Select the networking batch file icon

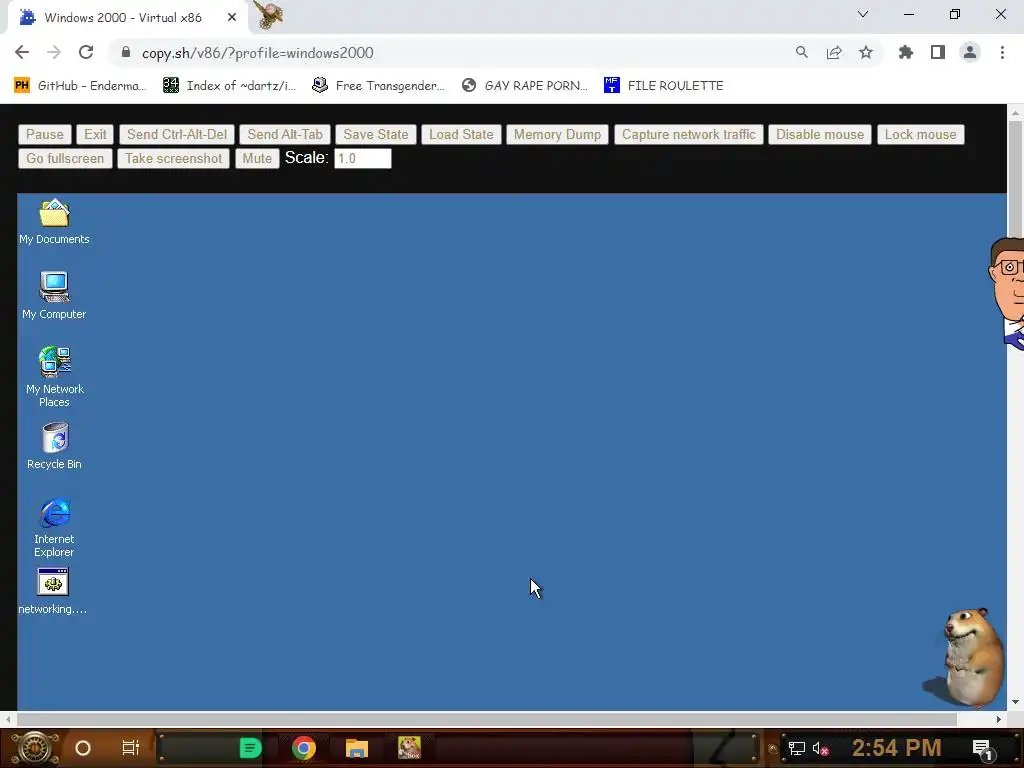tap(53, 592)
